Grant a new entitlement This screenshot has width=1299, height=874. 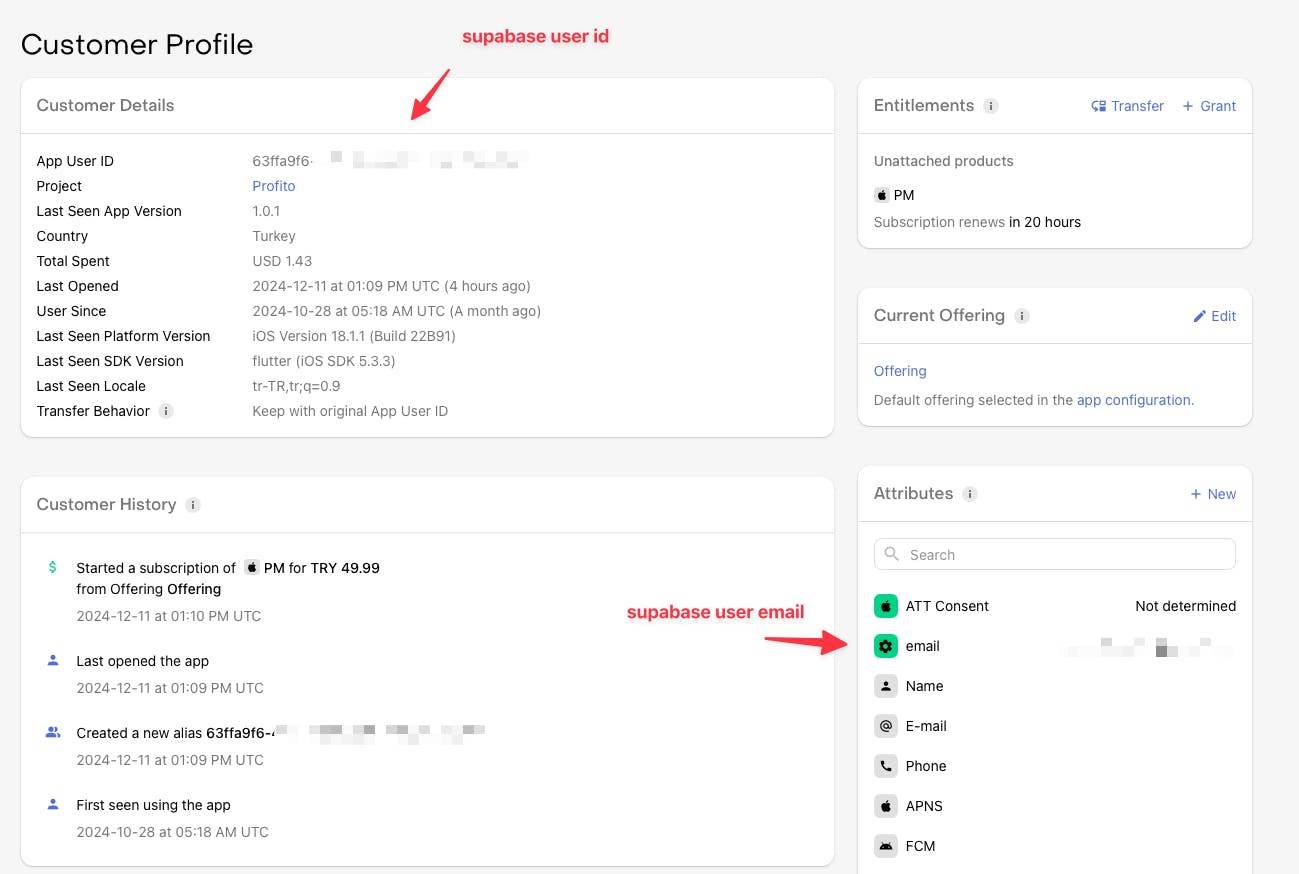point(1209,106)
